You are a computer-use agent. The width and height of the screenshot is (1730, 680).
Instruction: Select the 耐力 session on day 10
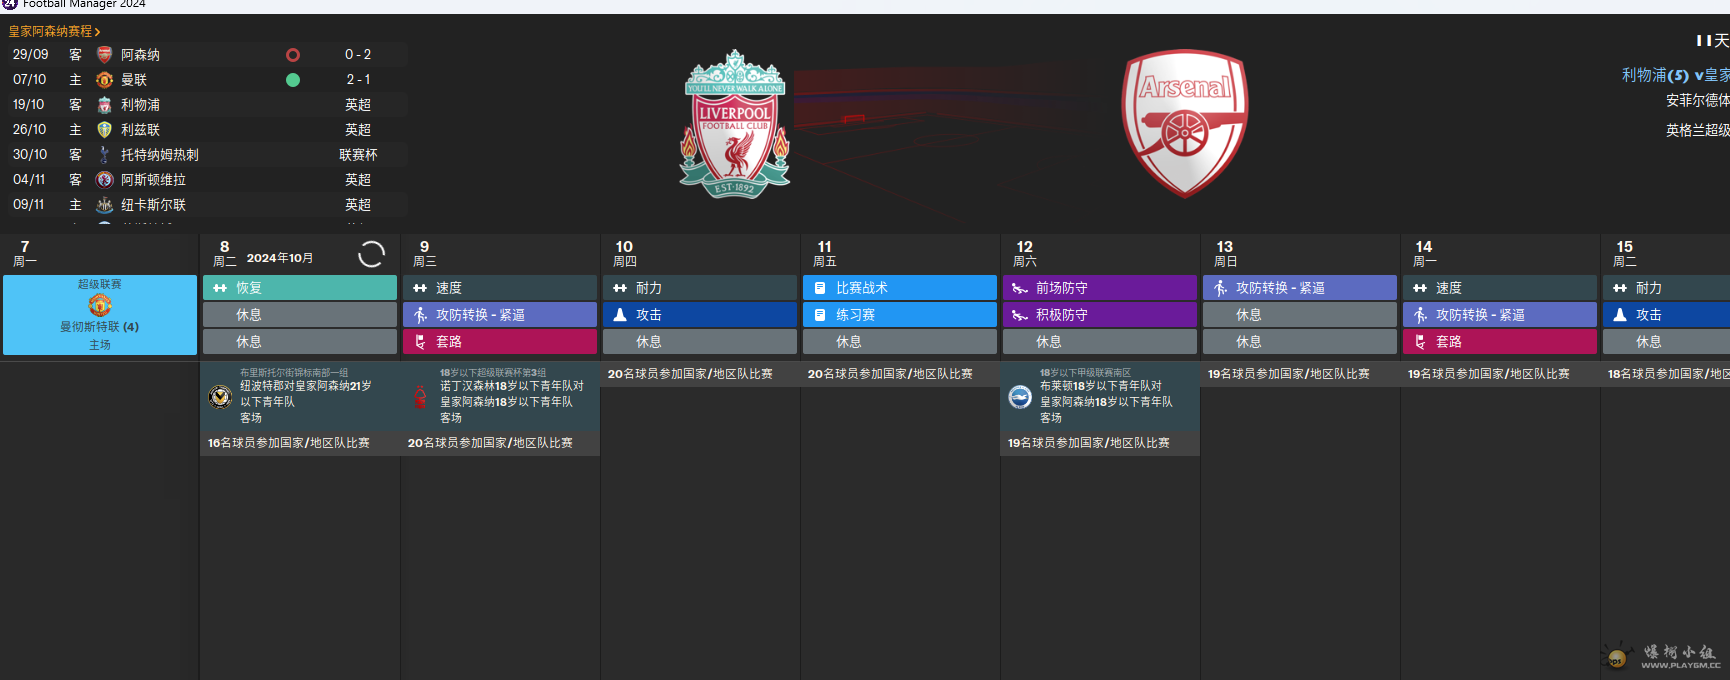click(x=700, y=288)
